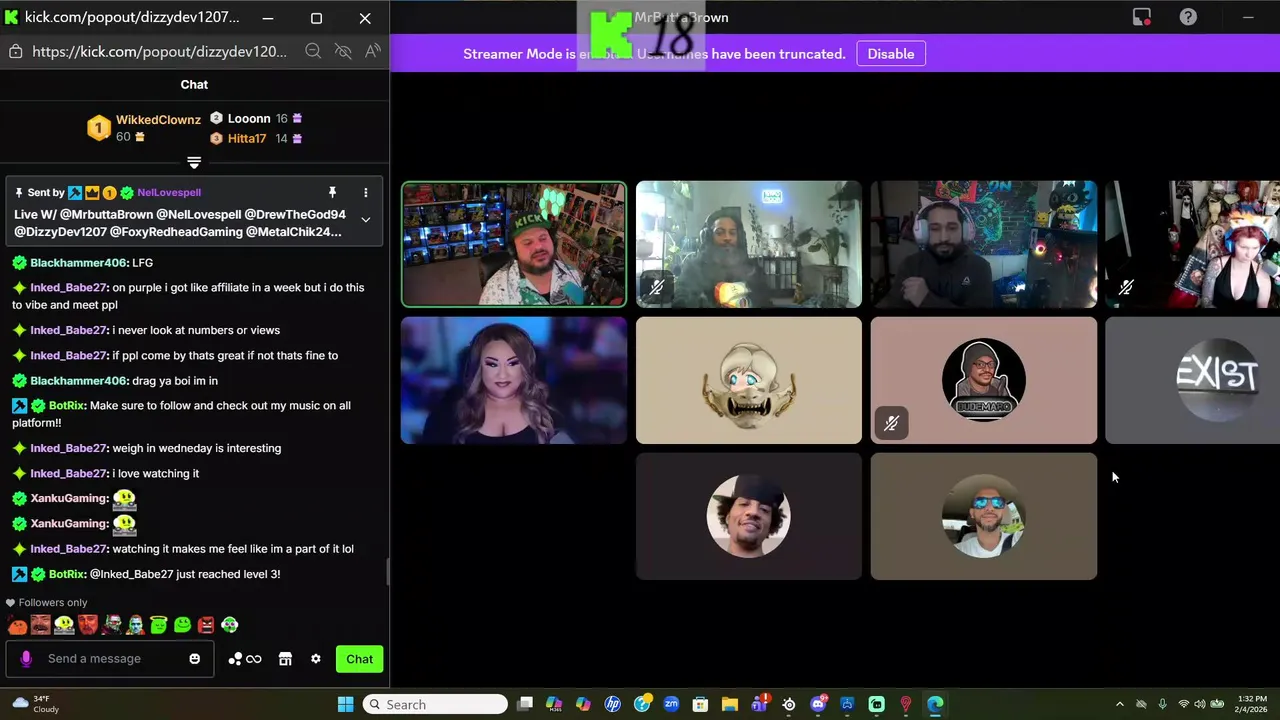Select the skull avatar participant tile

[749, 380]
